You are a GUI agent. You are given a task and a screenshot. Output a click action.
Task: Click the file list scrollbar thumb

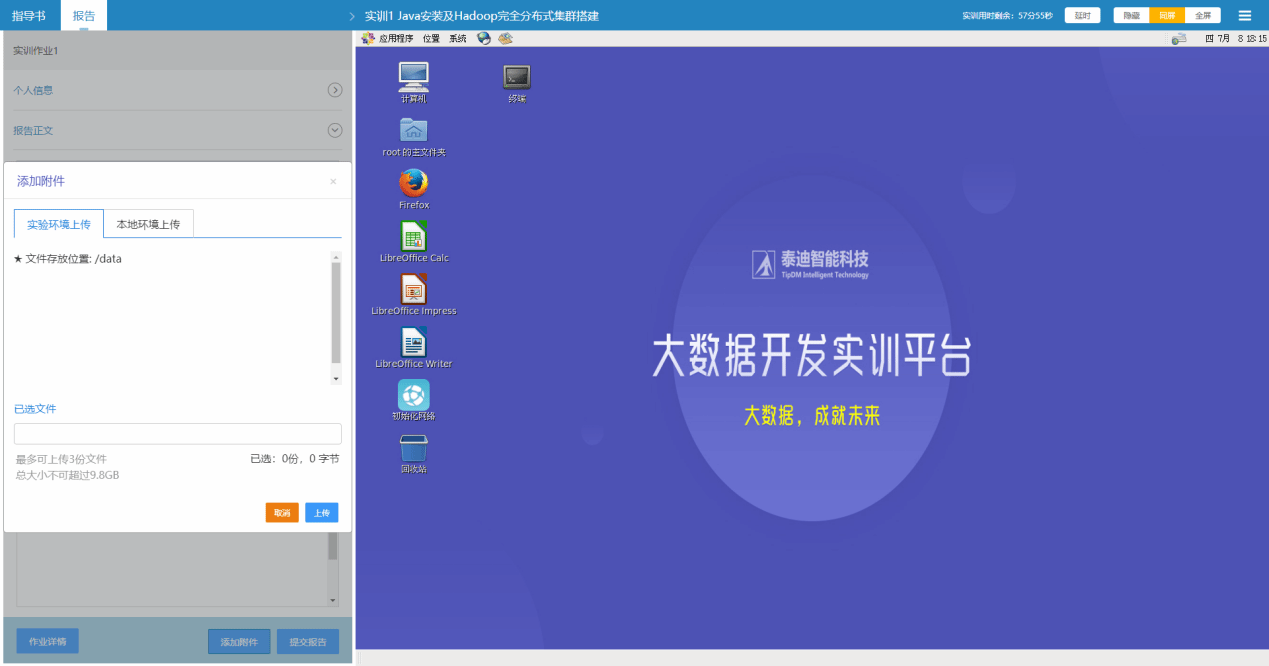click(x=336, y=313)
